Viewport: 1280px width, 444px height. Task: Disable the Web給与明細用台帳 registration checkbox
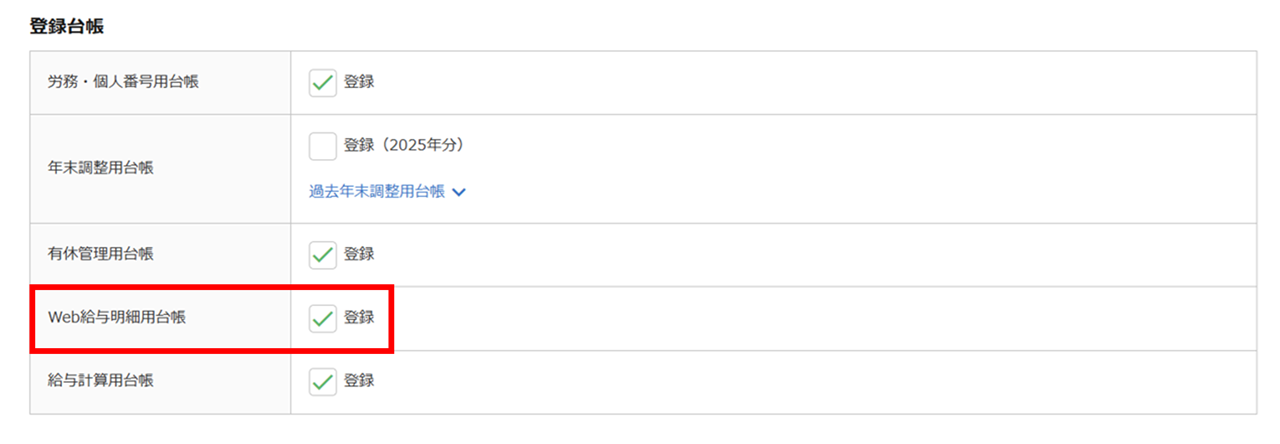click(322, 318)
